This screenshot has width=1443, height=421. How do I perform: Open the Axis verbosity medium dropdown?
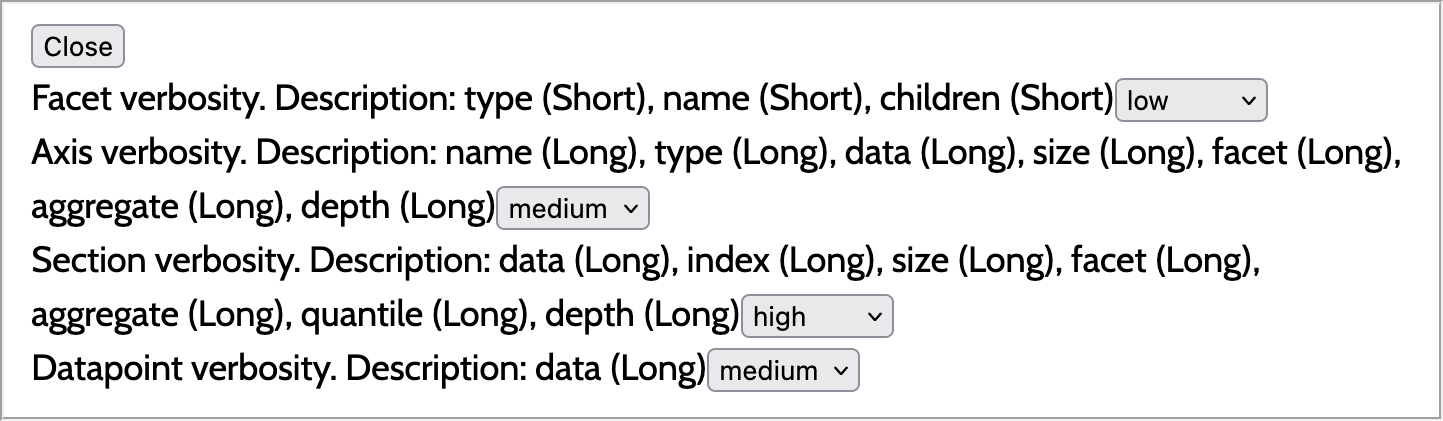[572, 209]
